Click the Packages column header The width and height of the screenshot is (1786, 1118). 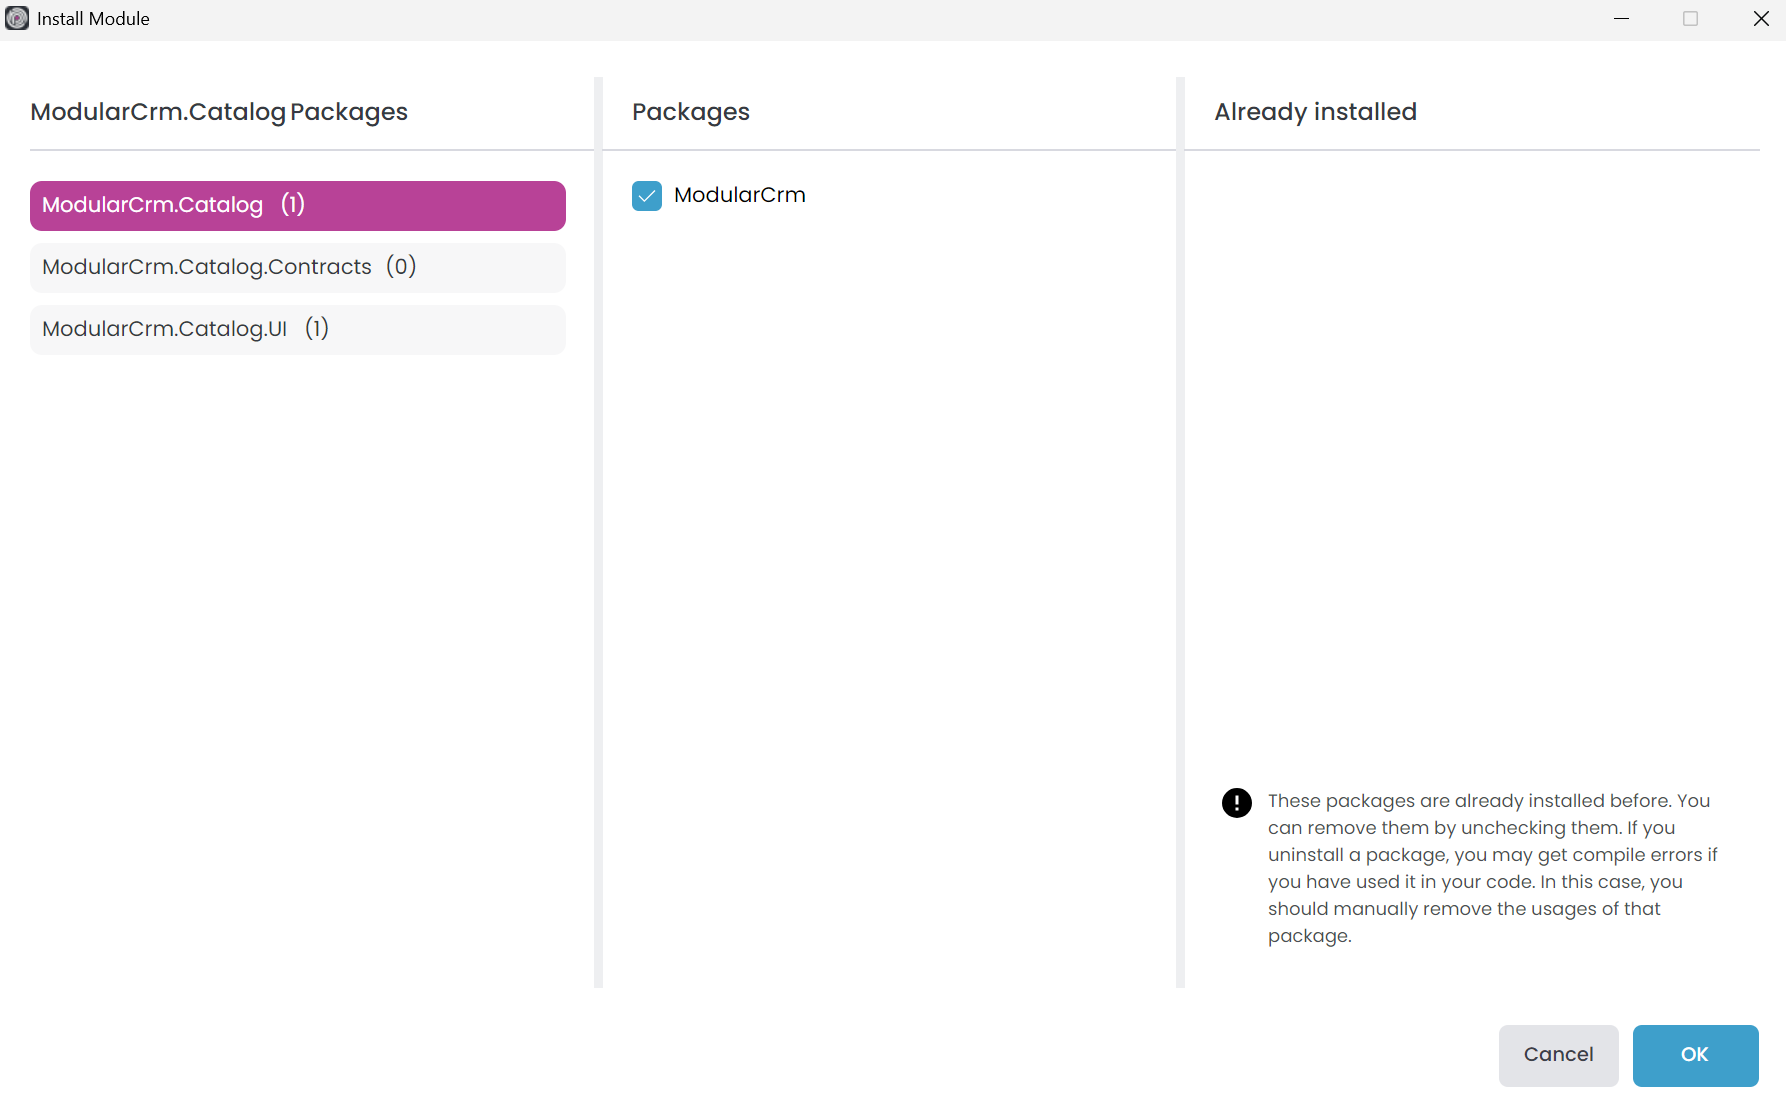(x=691, y=112)
